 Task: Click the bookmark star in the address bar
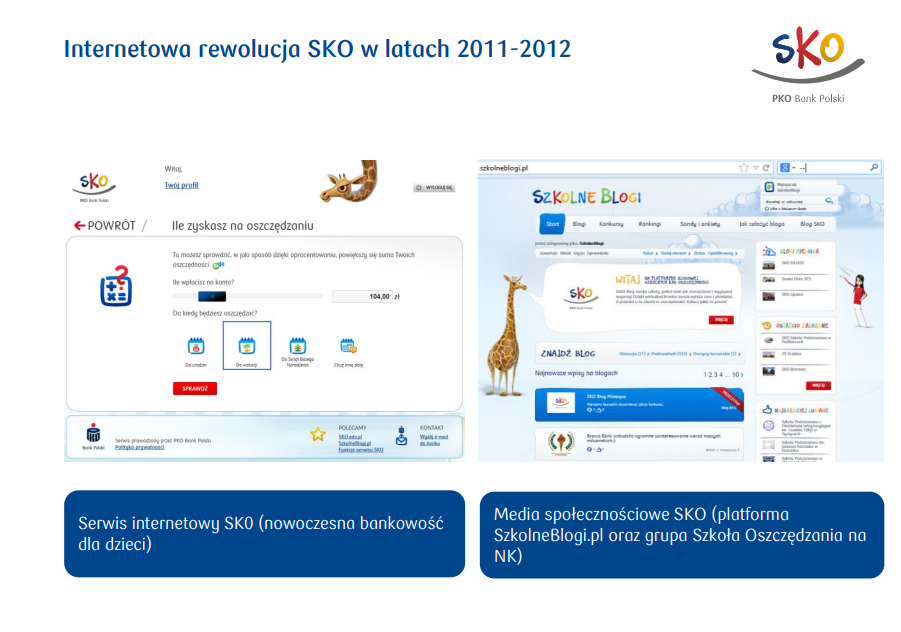pyautogui.click(x=744, y=168)
